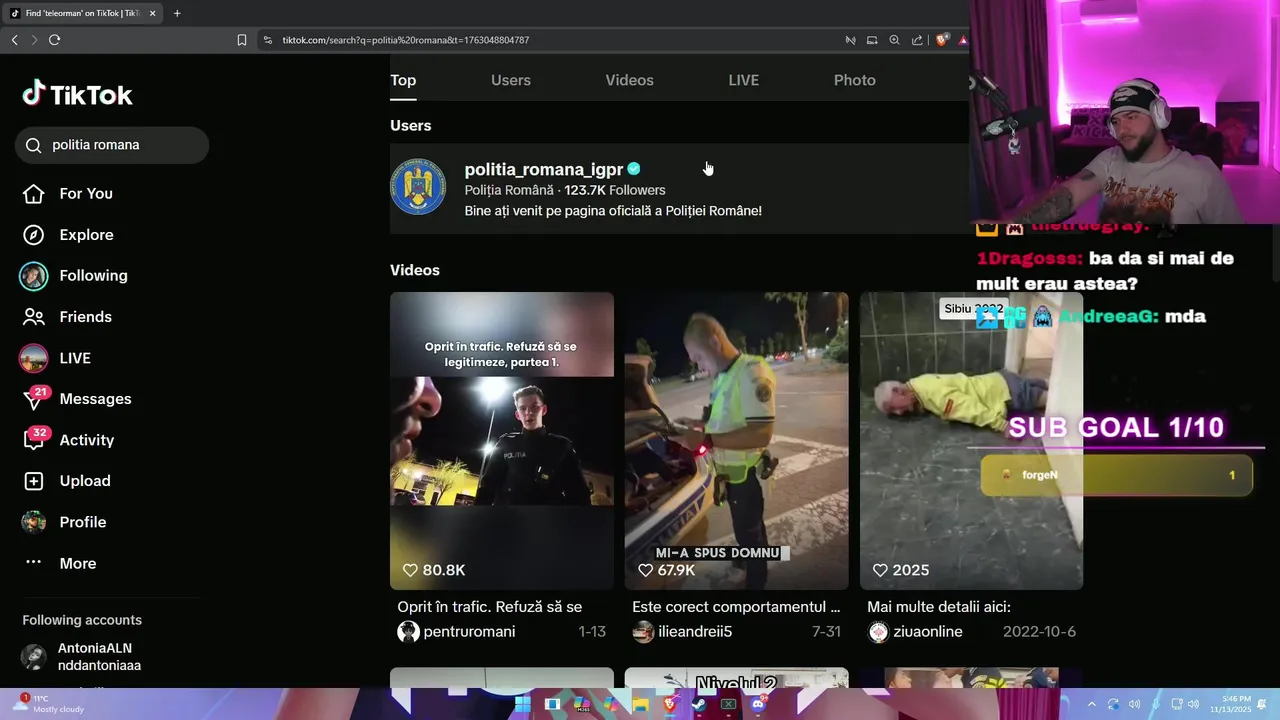Click the Upload plus icon

(x=34, y=481)
